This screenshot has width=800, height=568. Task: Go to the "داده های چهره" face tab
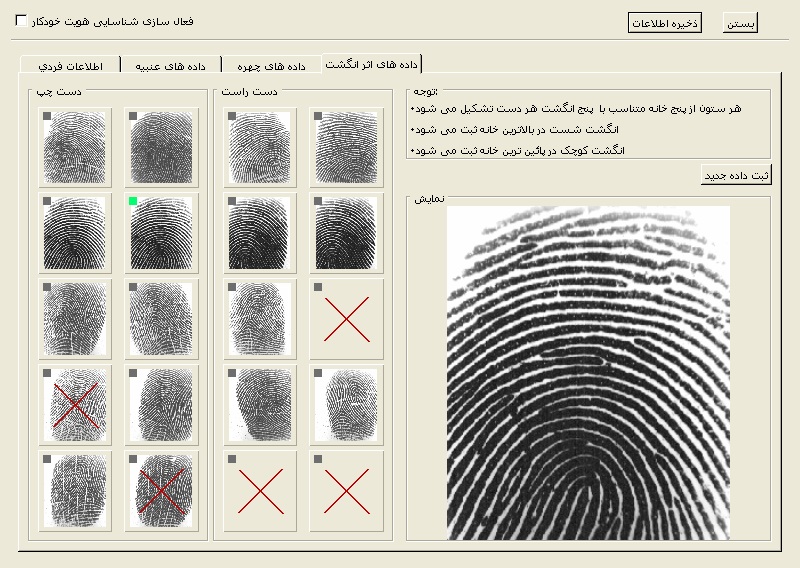click(271, 66)
